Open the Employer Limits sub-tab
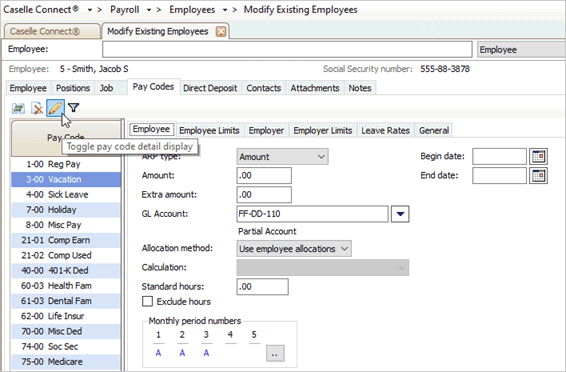The width and height of the screenshot is (566, 372). (x=323, y=131)
